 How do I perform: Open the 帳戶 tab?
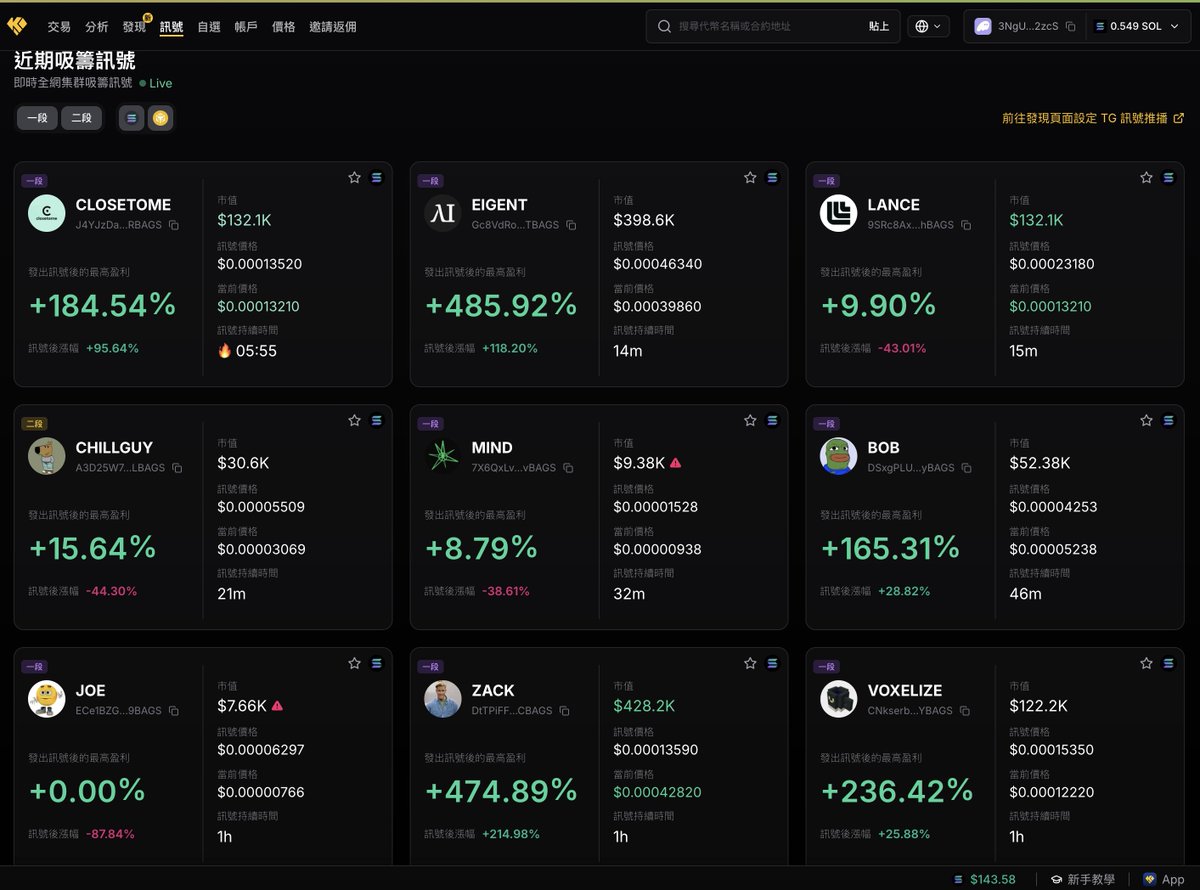[x=246, y=27]
